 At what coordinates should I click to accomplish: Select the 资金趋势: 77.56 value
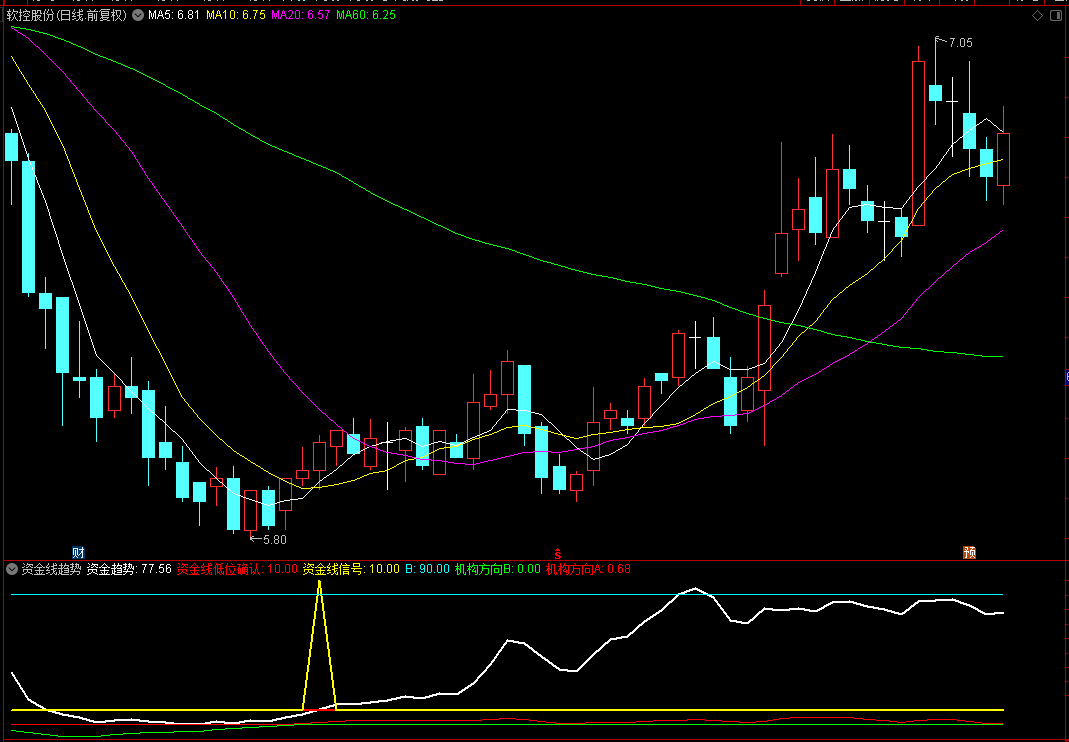click(129, 569)
